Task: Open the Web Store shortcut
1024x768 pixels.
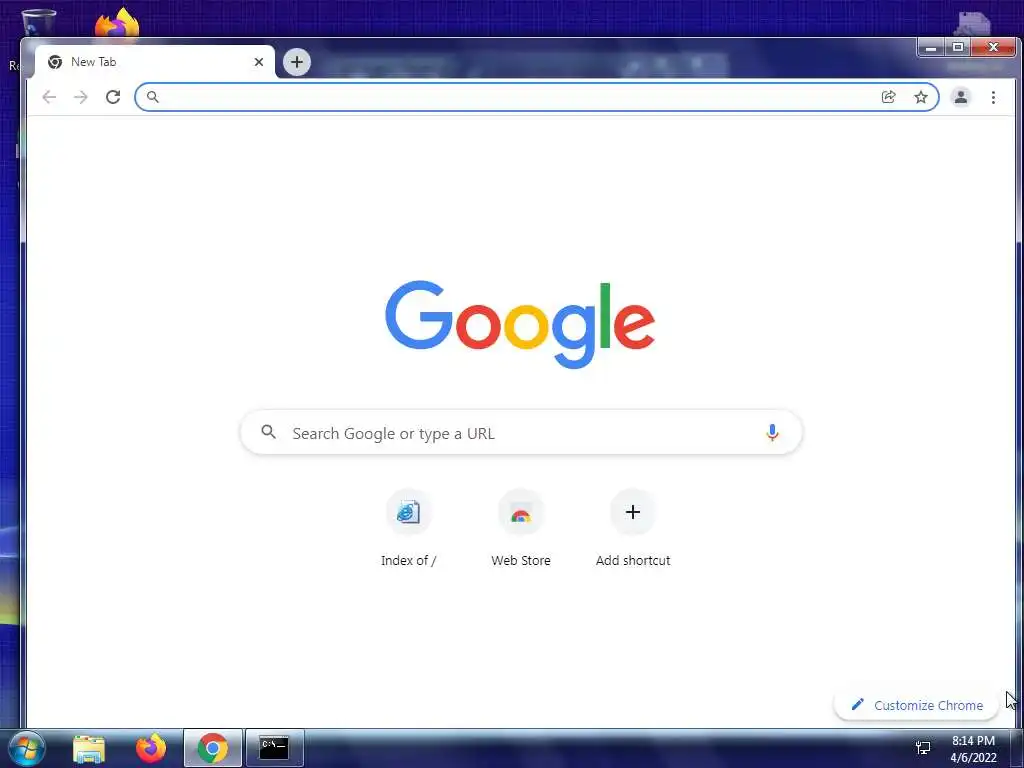Action: [520, 529]
